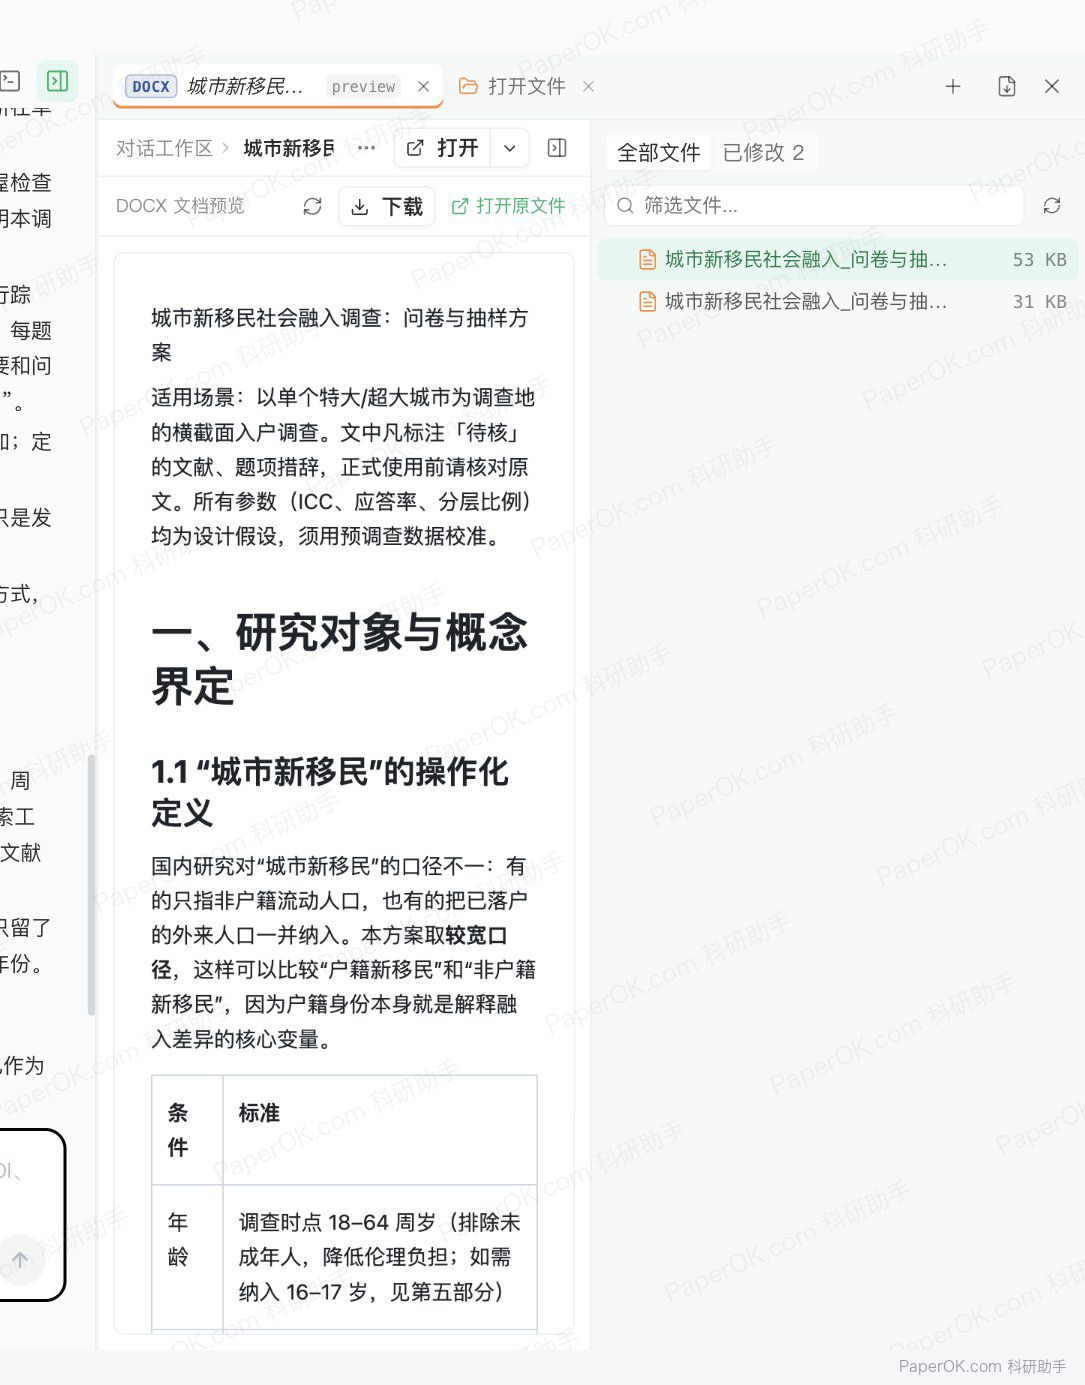
Task: Click the file download icon in top bar
Action: [1007, 86]
